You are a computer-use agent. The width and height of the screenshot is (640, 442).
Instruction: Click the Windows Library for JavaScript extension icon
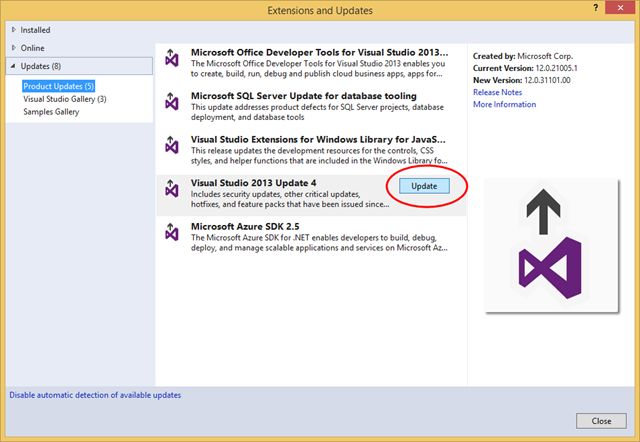pyautogui.click(x=172, y=145)
